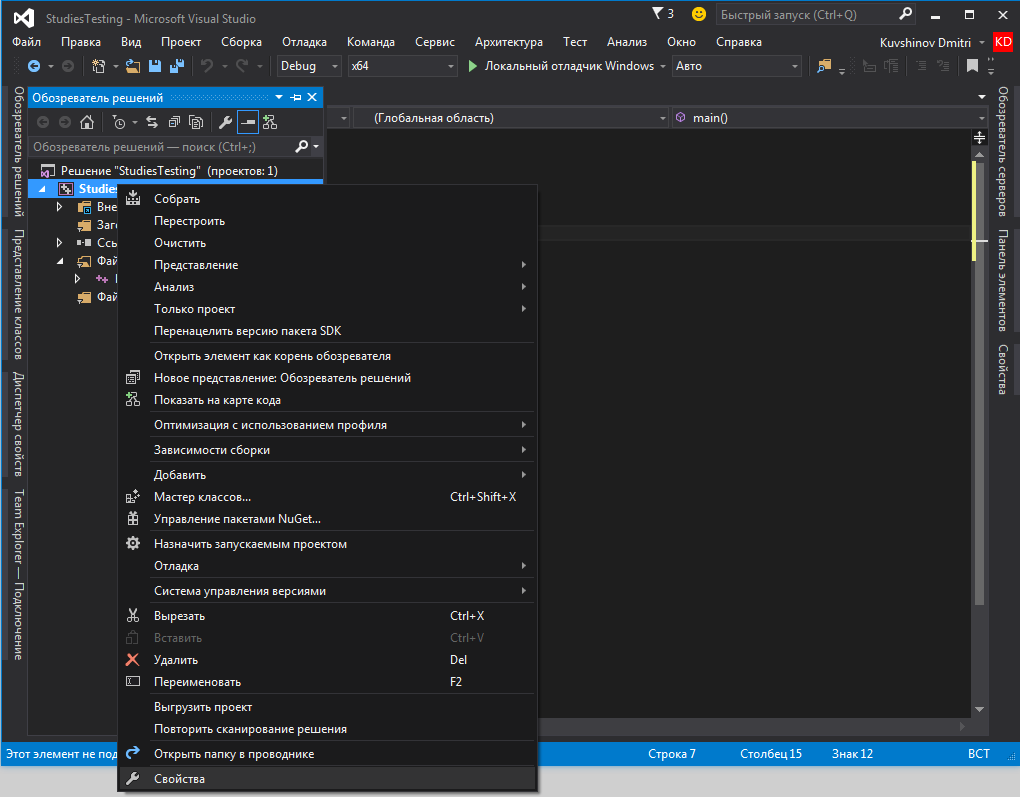Click the Save All toolbar icon

[x=176, y=66]
